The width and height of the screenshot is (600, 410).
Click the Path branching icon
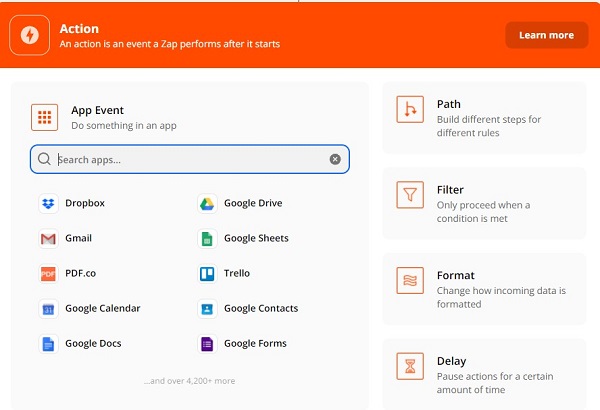(x=410, y=109)
